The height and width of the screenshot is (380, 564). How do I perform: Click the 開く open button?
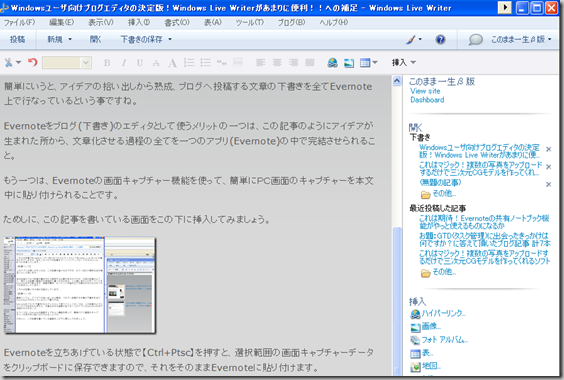(95, 39)
